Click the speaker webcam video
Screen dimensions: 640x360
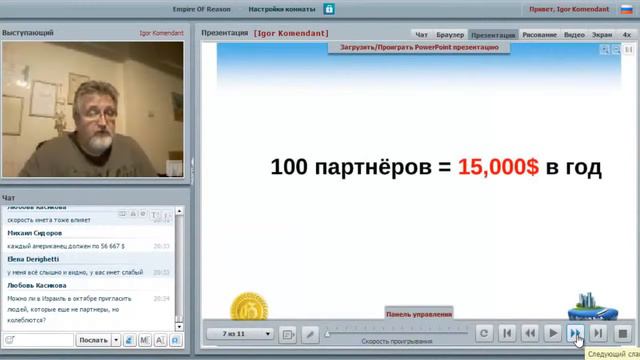coord(93,109)
